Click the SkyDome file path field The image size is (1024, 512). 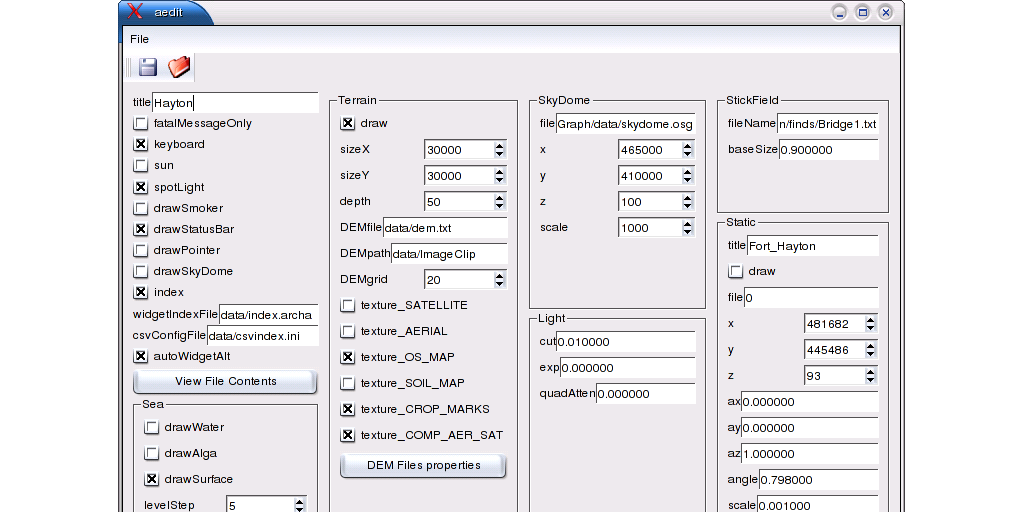[625, 124]
